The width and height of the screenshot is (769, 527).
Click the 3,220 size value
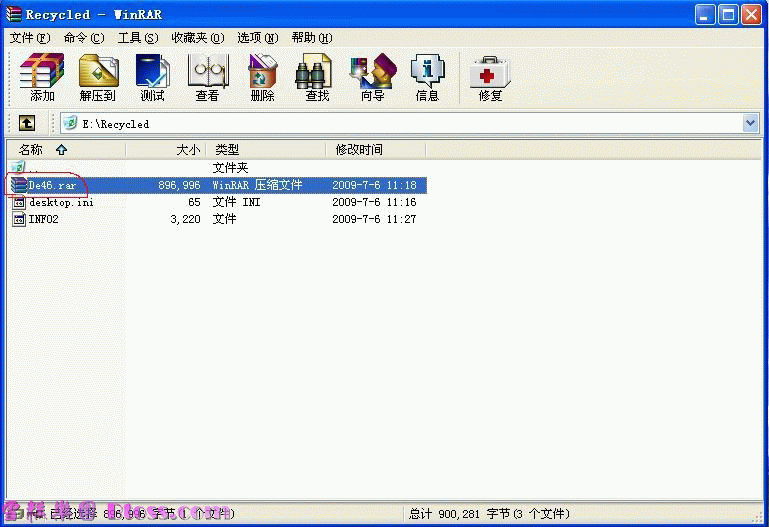[185, 219]
